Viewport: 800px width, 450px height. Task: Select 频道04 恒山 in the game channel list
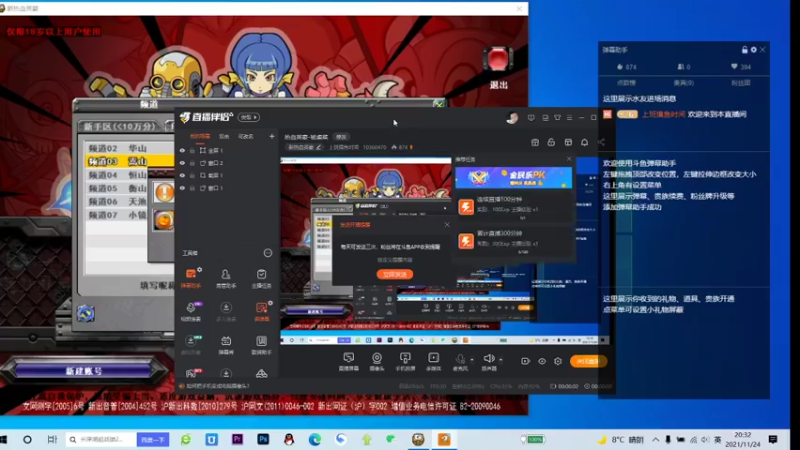pos(117,175)
